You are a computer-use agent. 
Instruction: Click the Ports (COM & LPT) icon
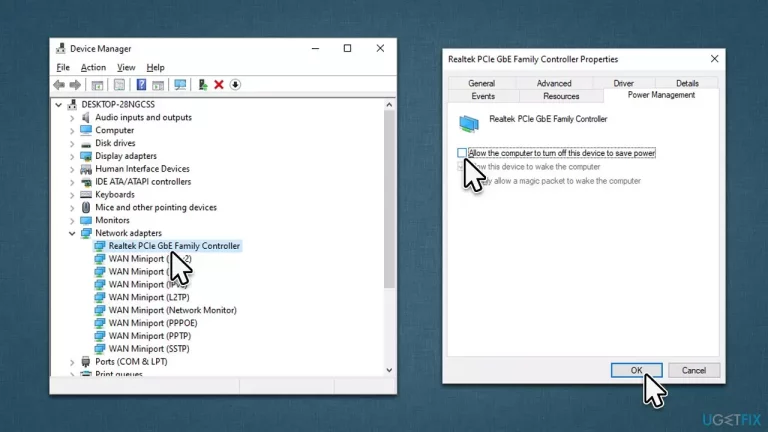tap(86, 361)
